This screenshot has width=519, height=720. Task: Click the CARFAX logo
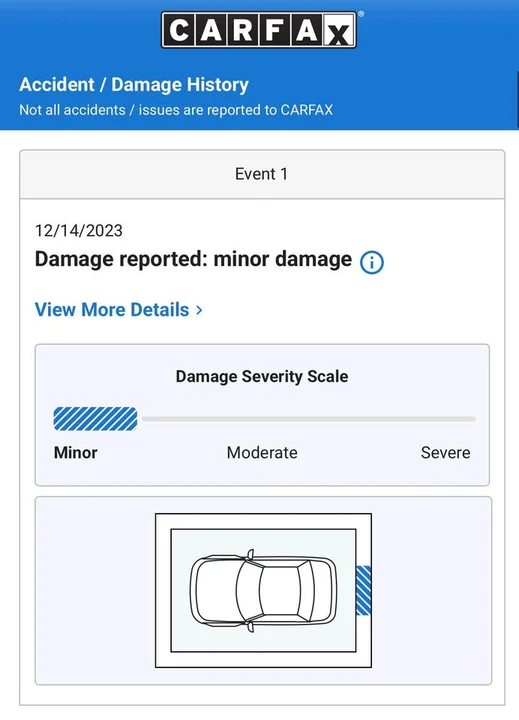coord(259,30)
